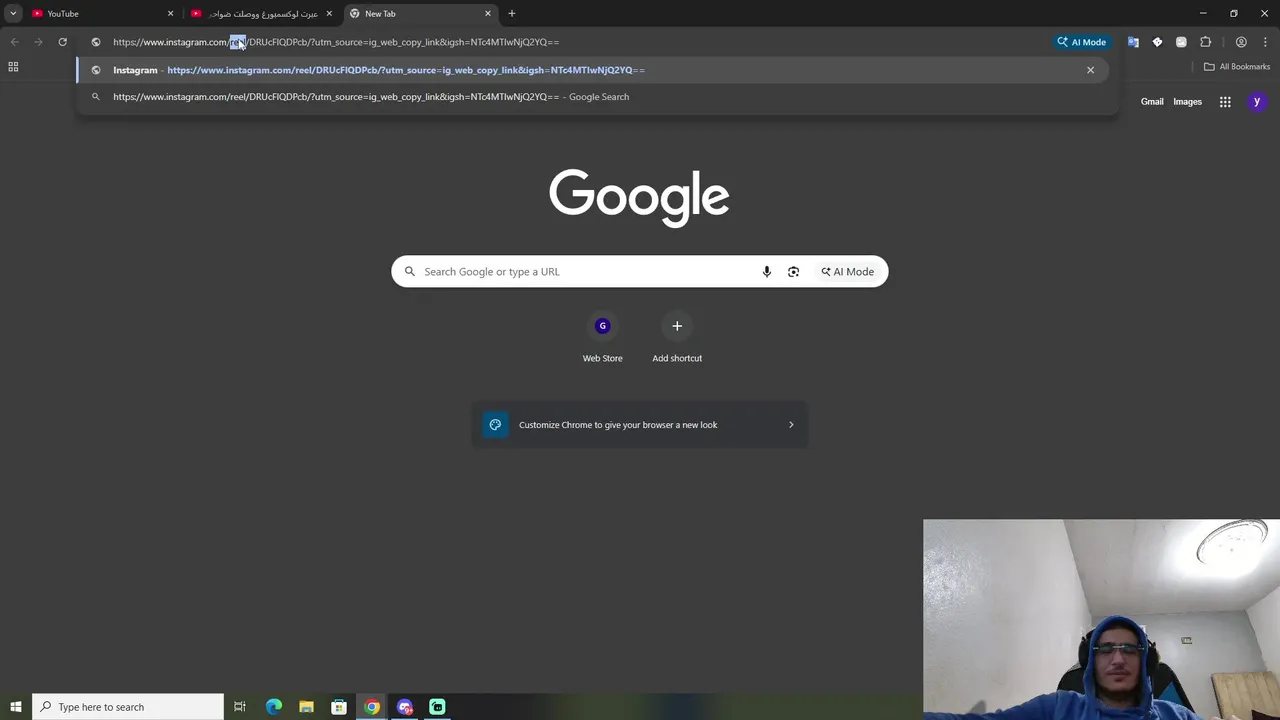Remove the Instagram suggestion with X
This screenshot has height=720, width=1280.
coord(1090,70)
